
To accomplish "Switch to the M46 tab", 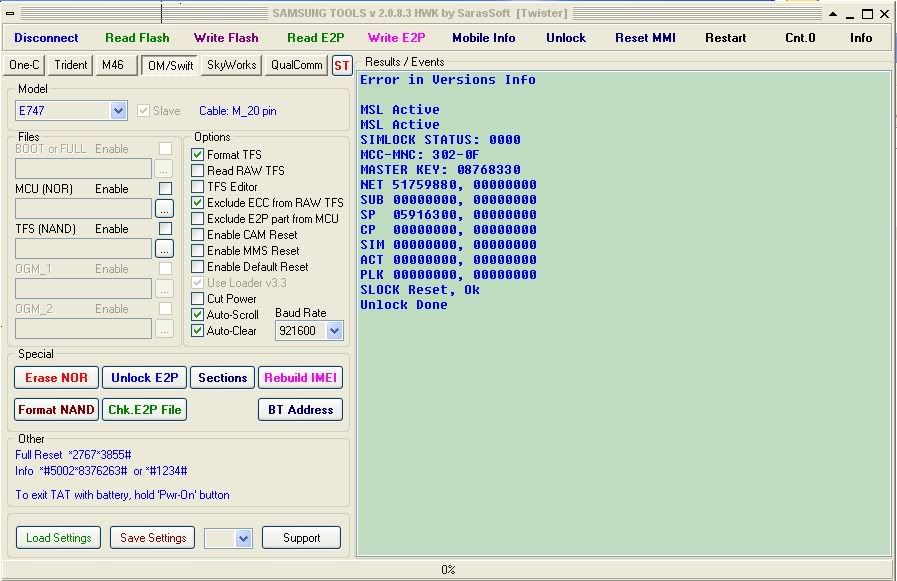I will click(116, 65).
